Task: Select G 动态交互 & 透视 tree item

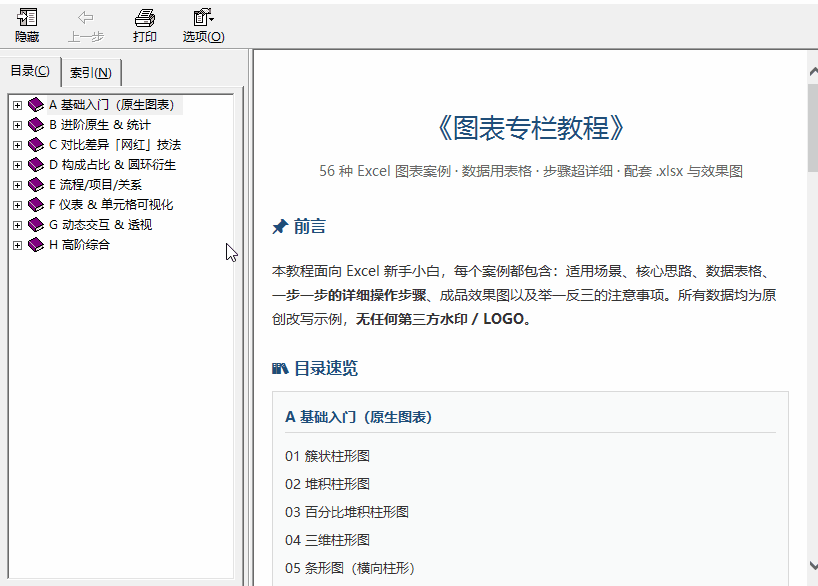Action: tap(100, 225)
